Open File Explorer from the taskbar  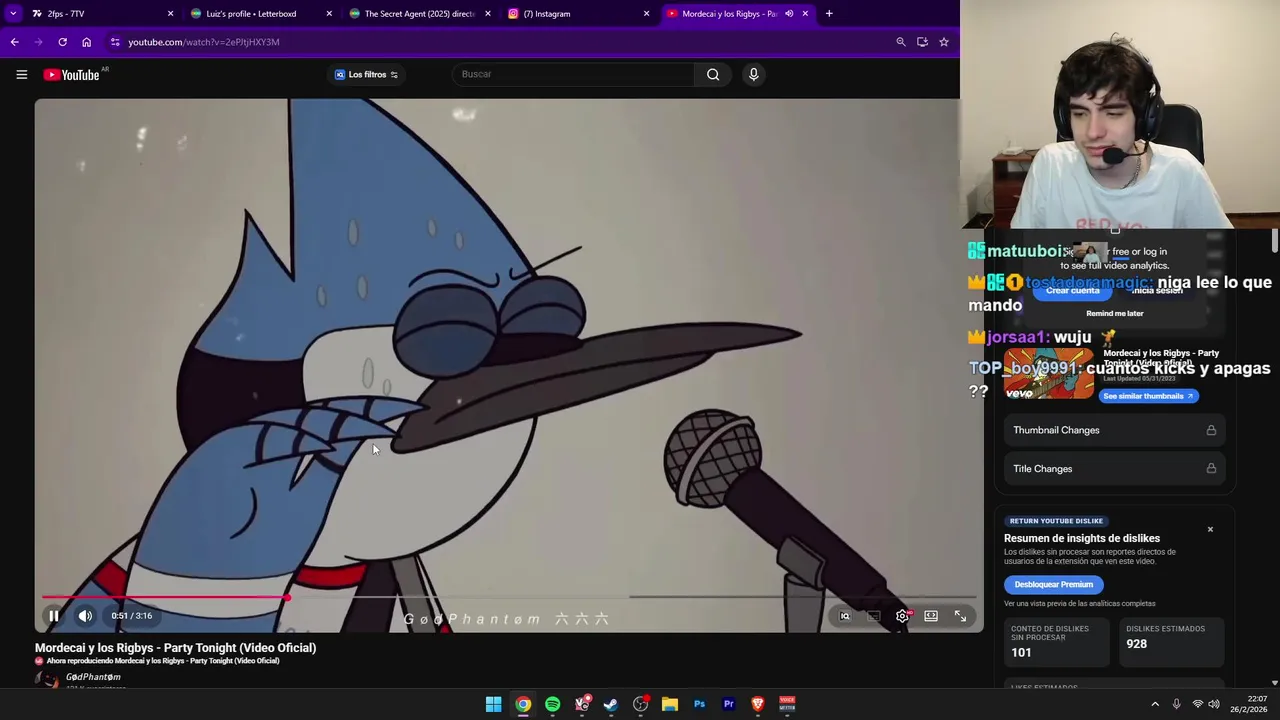[x=670, y=704]
